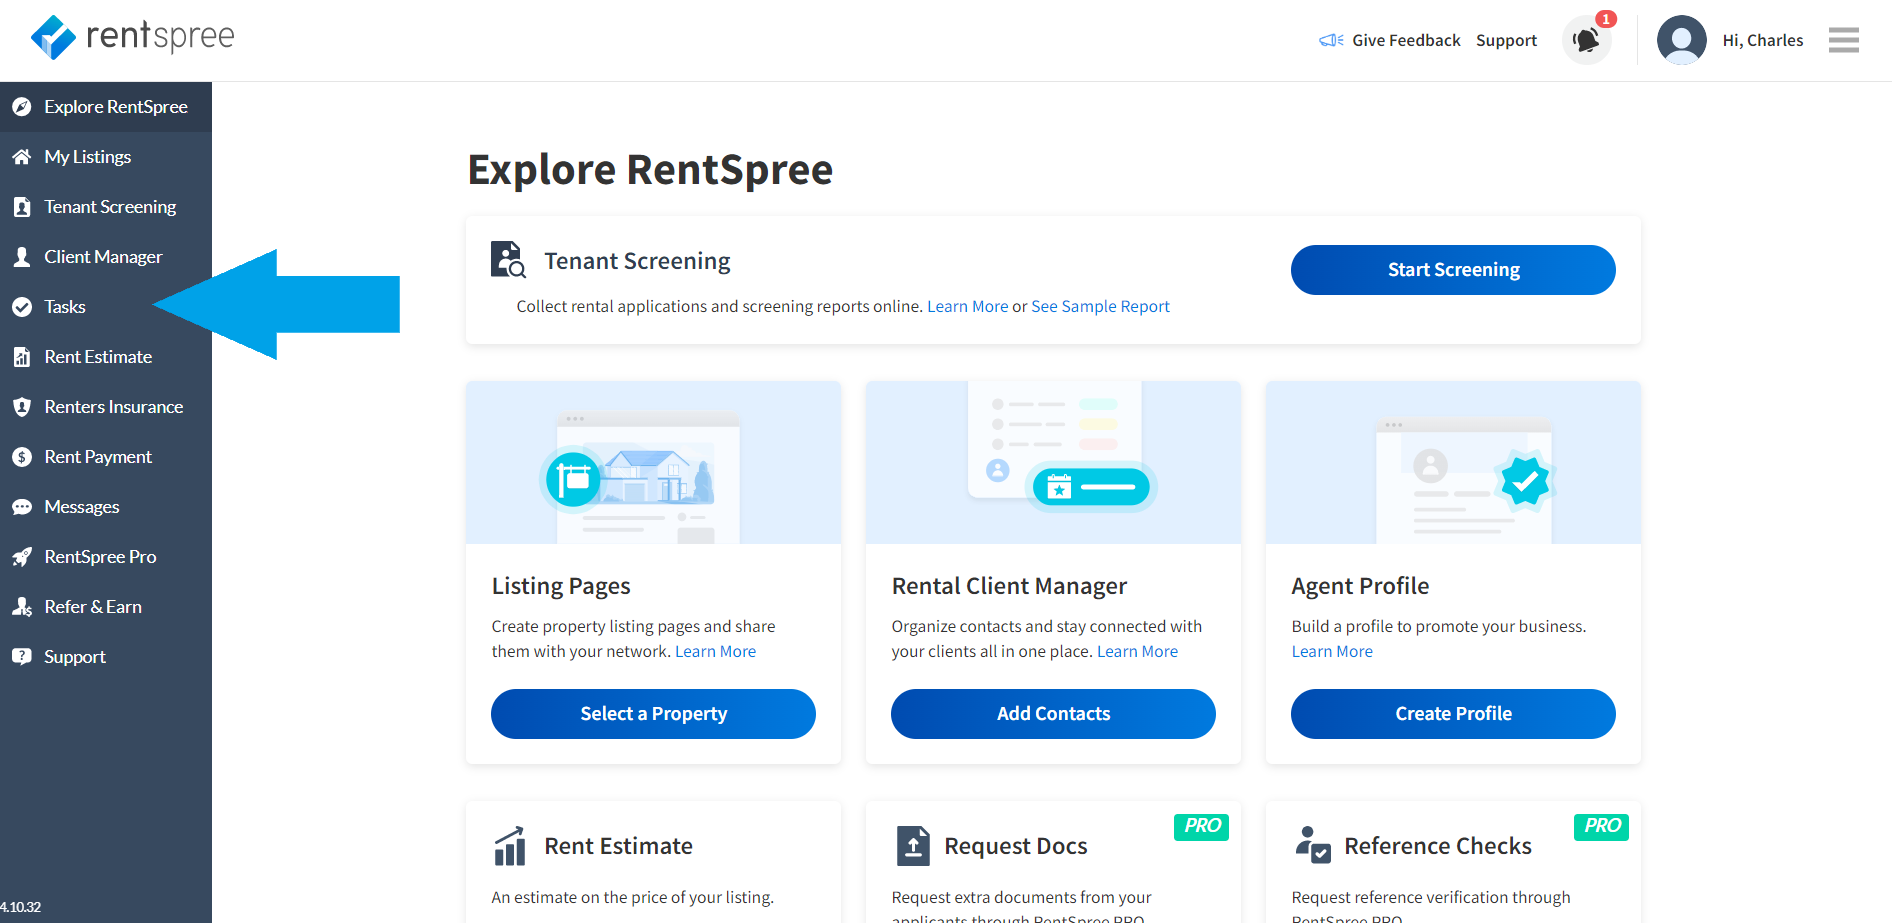Click the Rent Estimate card chart icon
This screenshot has height=923, width=1892.
(510, 846)
